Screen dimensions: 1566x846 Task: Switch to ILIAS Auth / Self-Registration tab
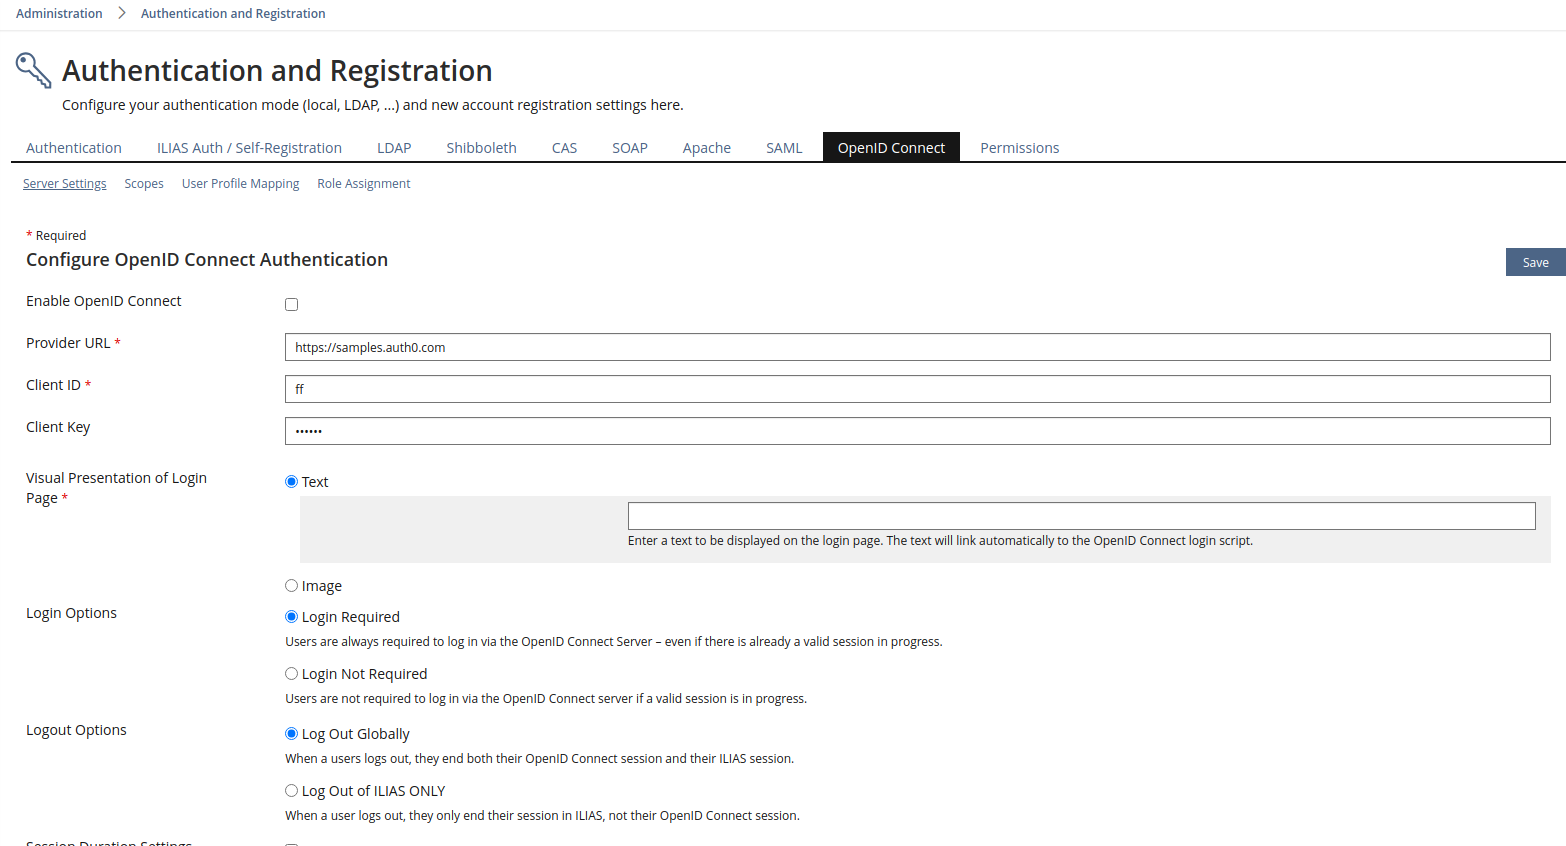pyautogui.click(x=249, y=148)
